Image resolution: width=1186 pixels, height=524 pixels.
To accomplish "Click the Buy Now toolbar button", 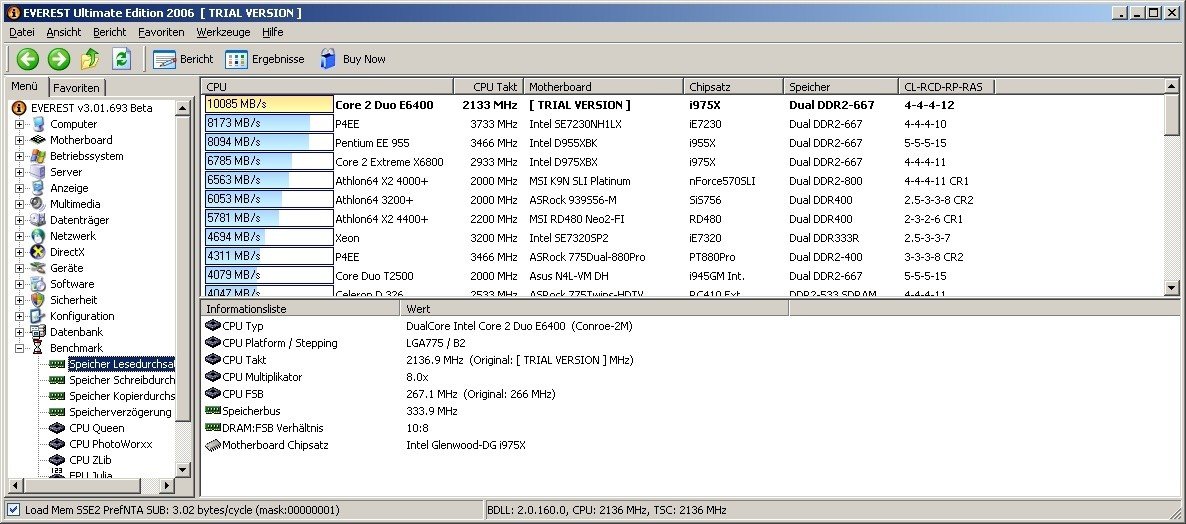I will tap(352, 59).
